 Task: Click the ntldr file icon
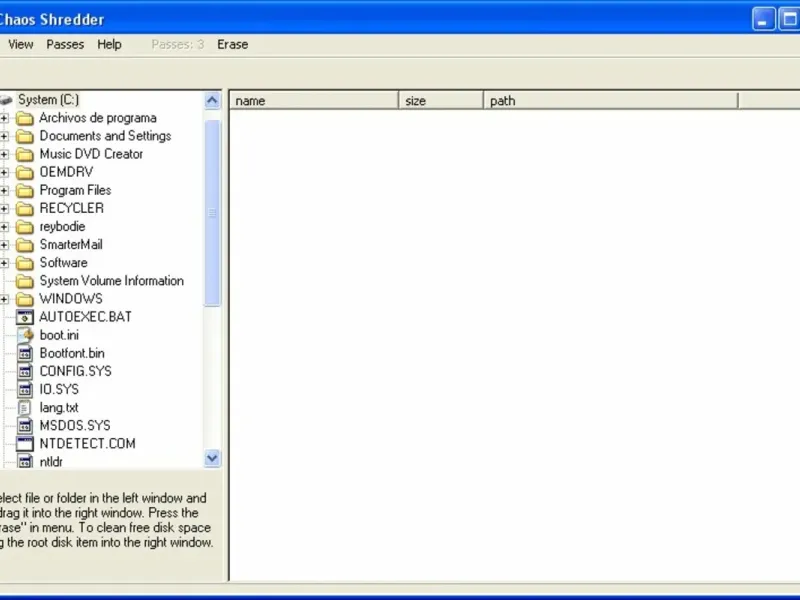[x=24, y=462]
